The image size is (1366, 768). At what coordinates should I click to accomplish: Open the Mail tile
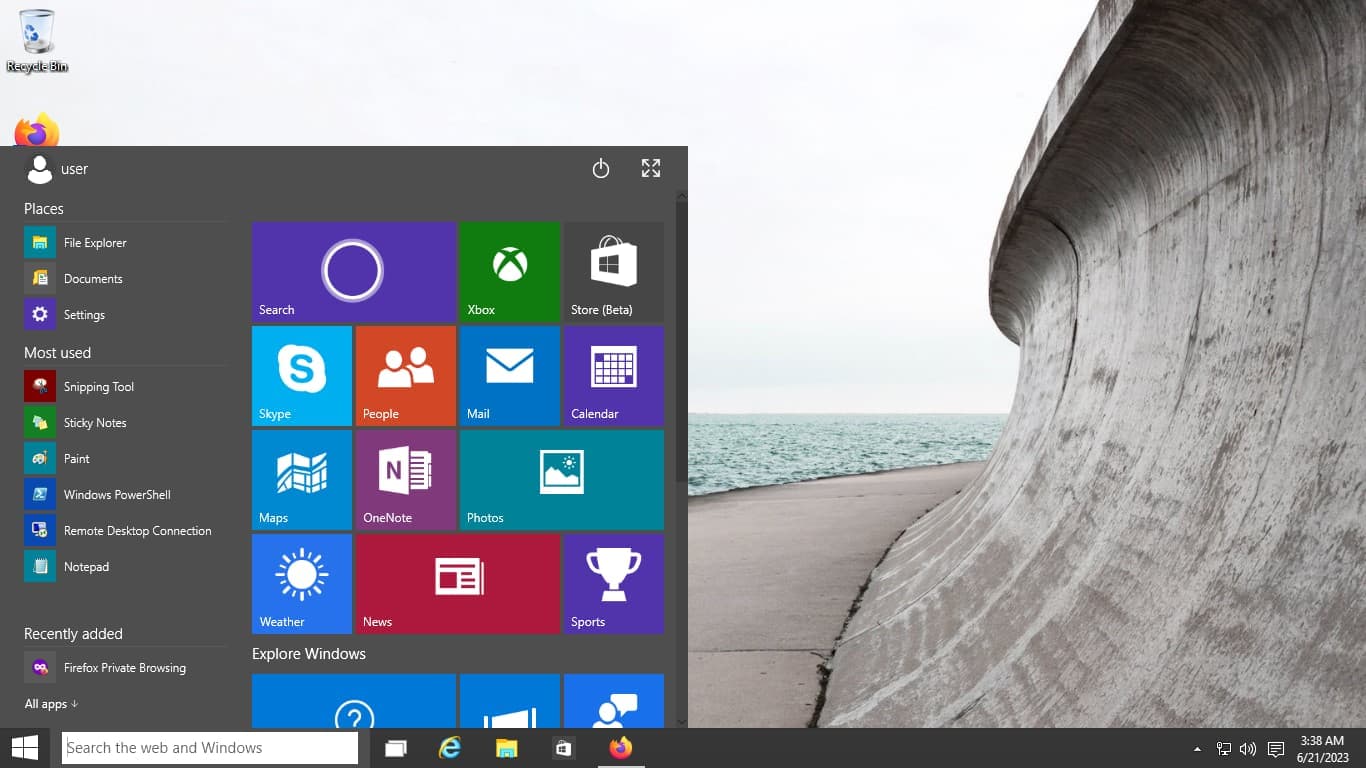coord(510,376)
